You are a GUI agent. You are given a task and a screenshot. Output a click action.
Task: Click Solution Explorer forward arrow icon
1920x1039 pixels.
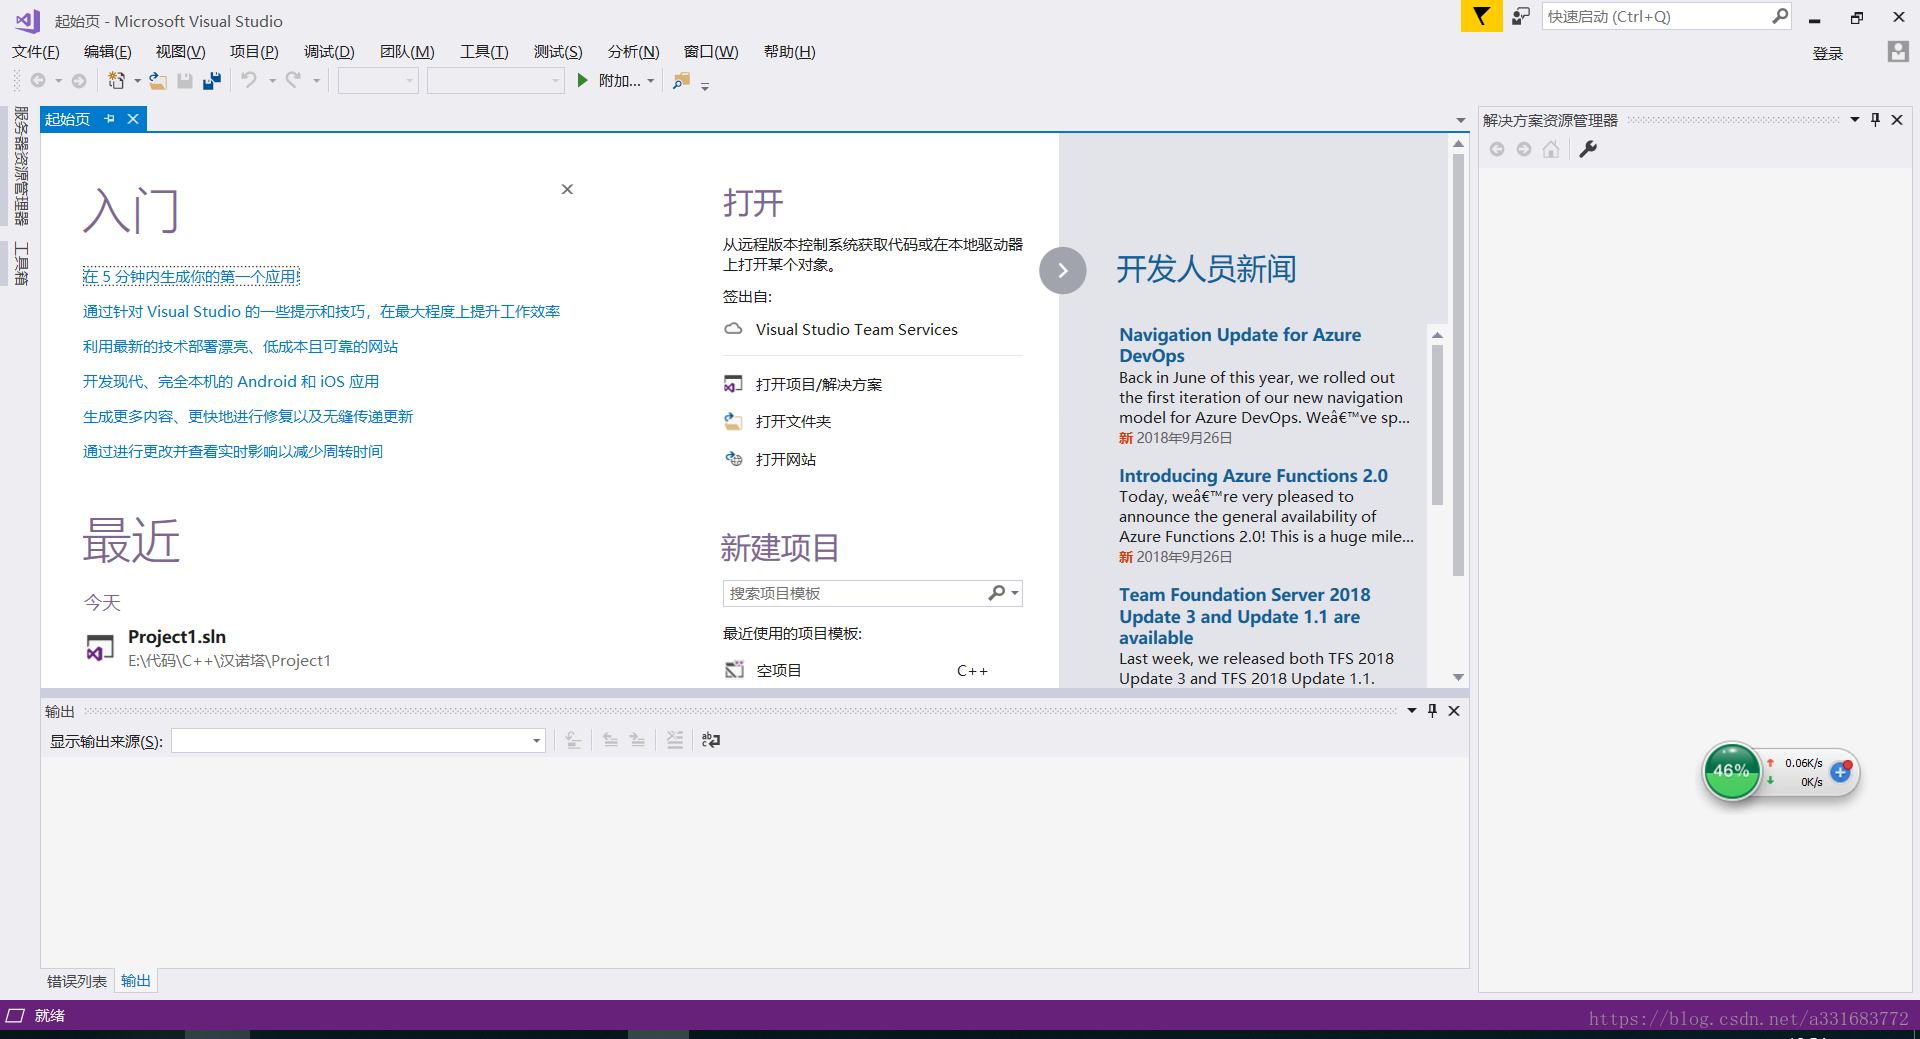[x=1524, y=149]
